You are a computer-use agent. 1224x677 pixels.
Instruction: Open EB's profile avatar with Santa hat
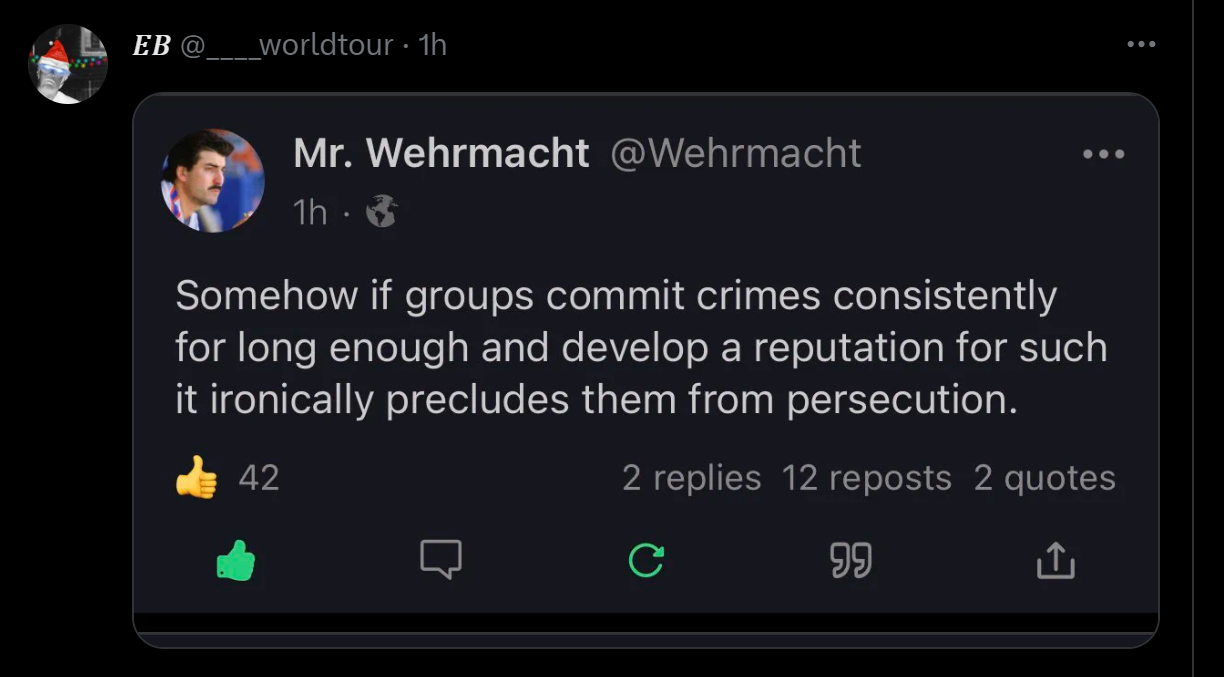(67, 64)
